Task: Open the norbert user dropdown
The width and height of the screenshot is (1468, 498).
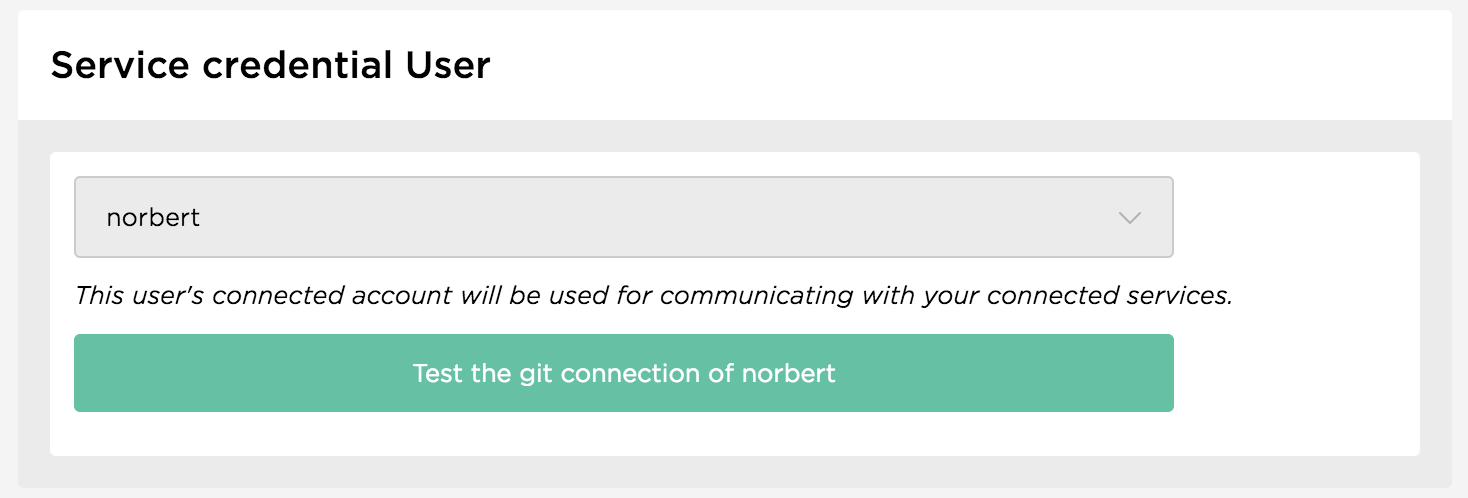Action: (623, 217)
